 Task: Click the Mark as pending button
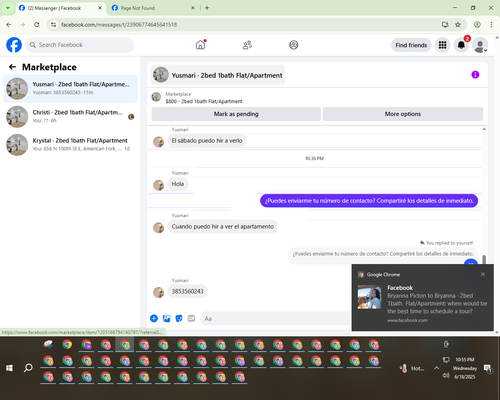tap(236, 114)
